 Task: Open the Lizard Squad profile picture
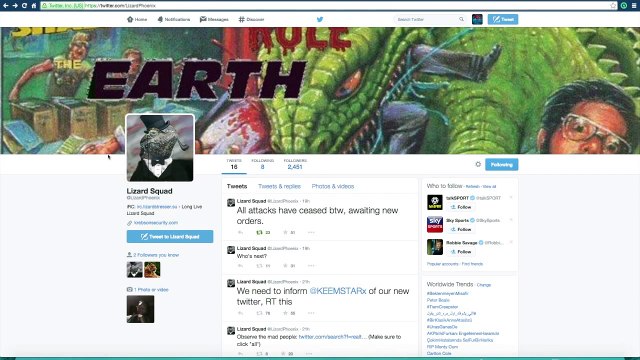[x=160, y=148]
